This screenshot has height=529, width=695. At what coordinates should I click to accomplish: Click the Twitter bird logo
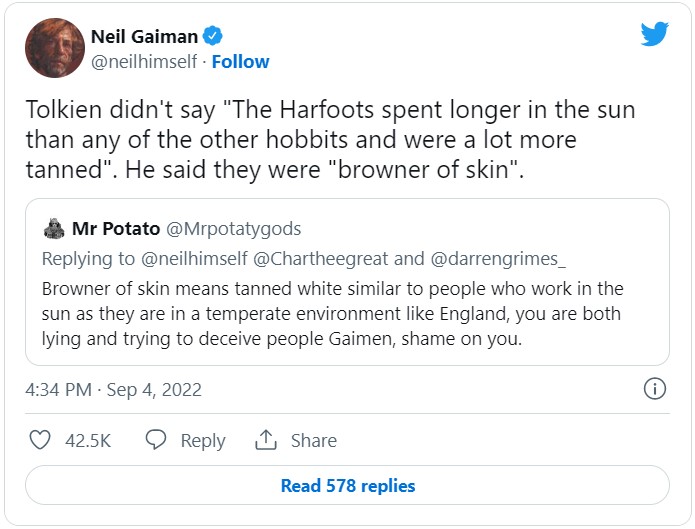click(x=654, y=35)
